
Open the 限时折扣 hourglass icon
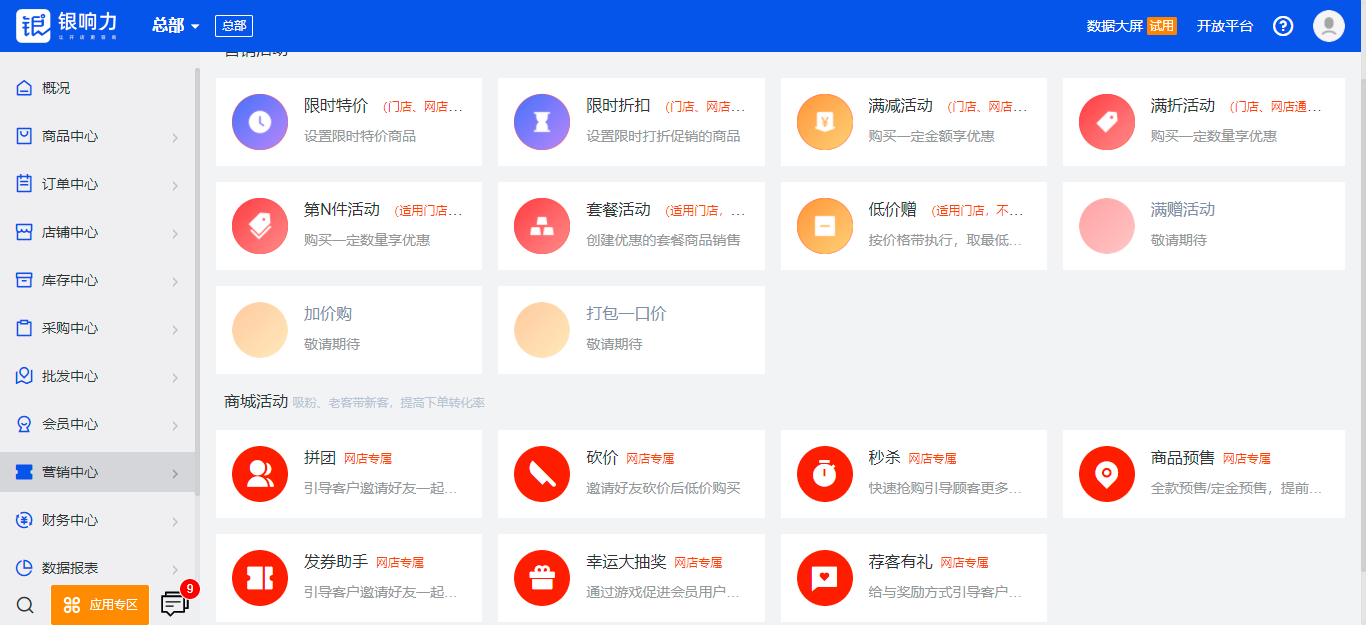[x=542, y=122]
